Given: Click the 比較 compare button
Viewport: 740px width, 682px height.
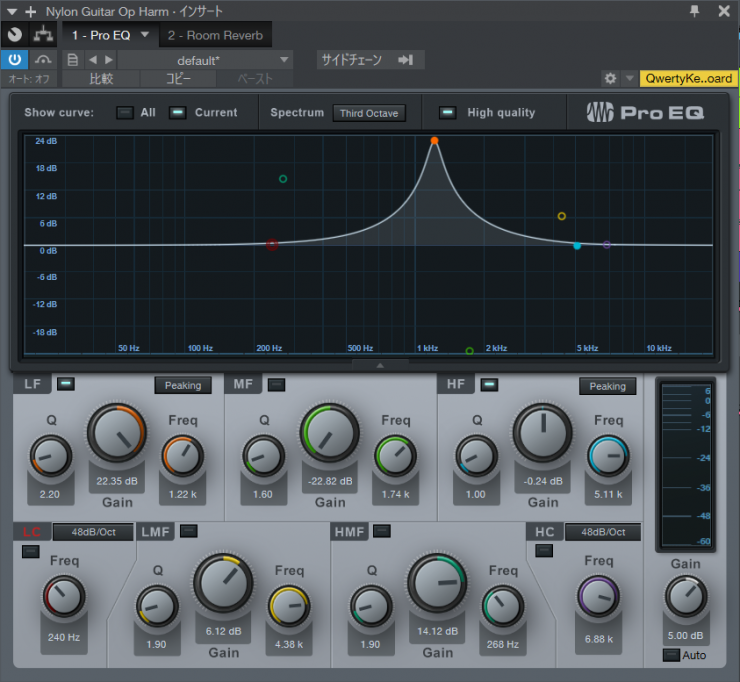Looking at the screenshot, I should pos(101,79).
